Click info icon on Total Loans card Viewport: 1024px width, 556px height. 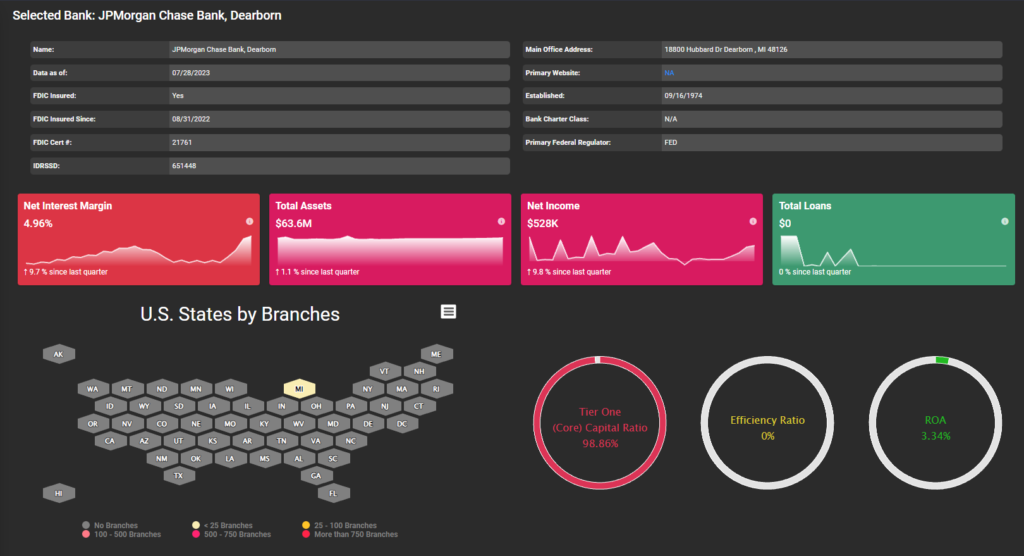pos(1005,221)
